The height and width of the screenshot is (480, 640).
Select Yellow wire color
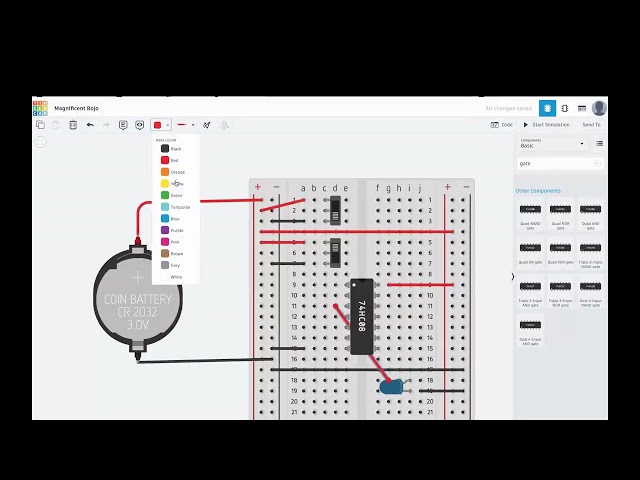tap(172, 184)
